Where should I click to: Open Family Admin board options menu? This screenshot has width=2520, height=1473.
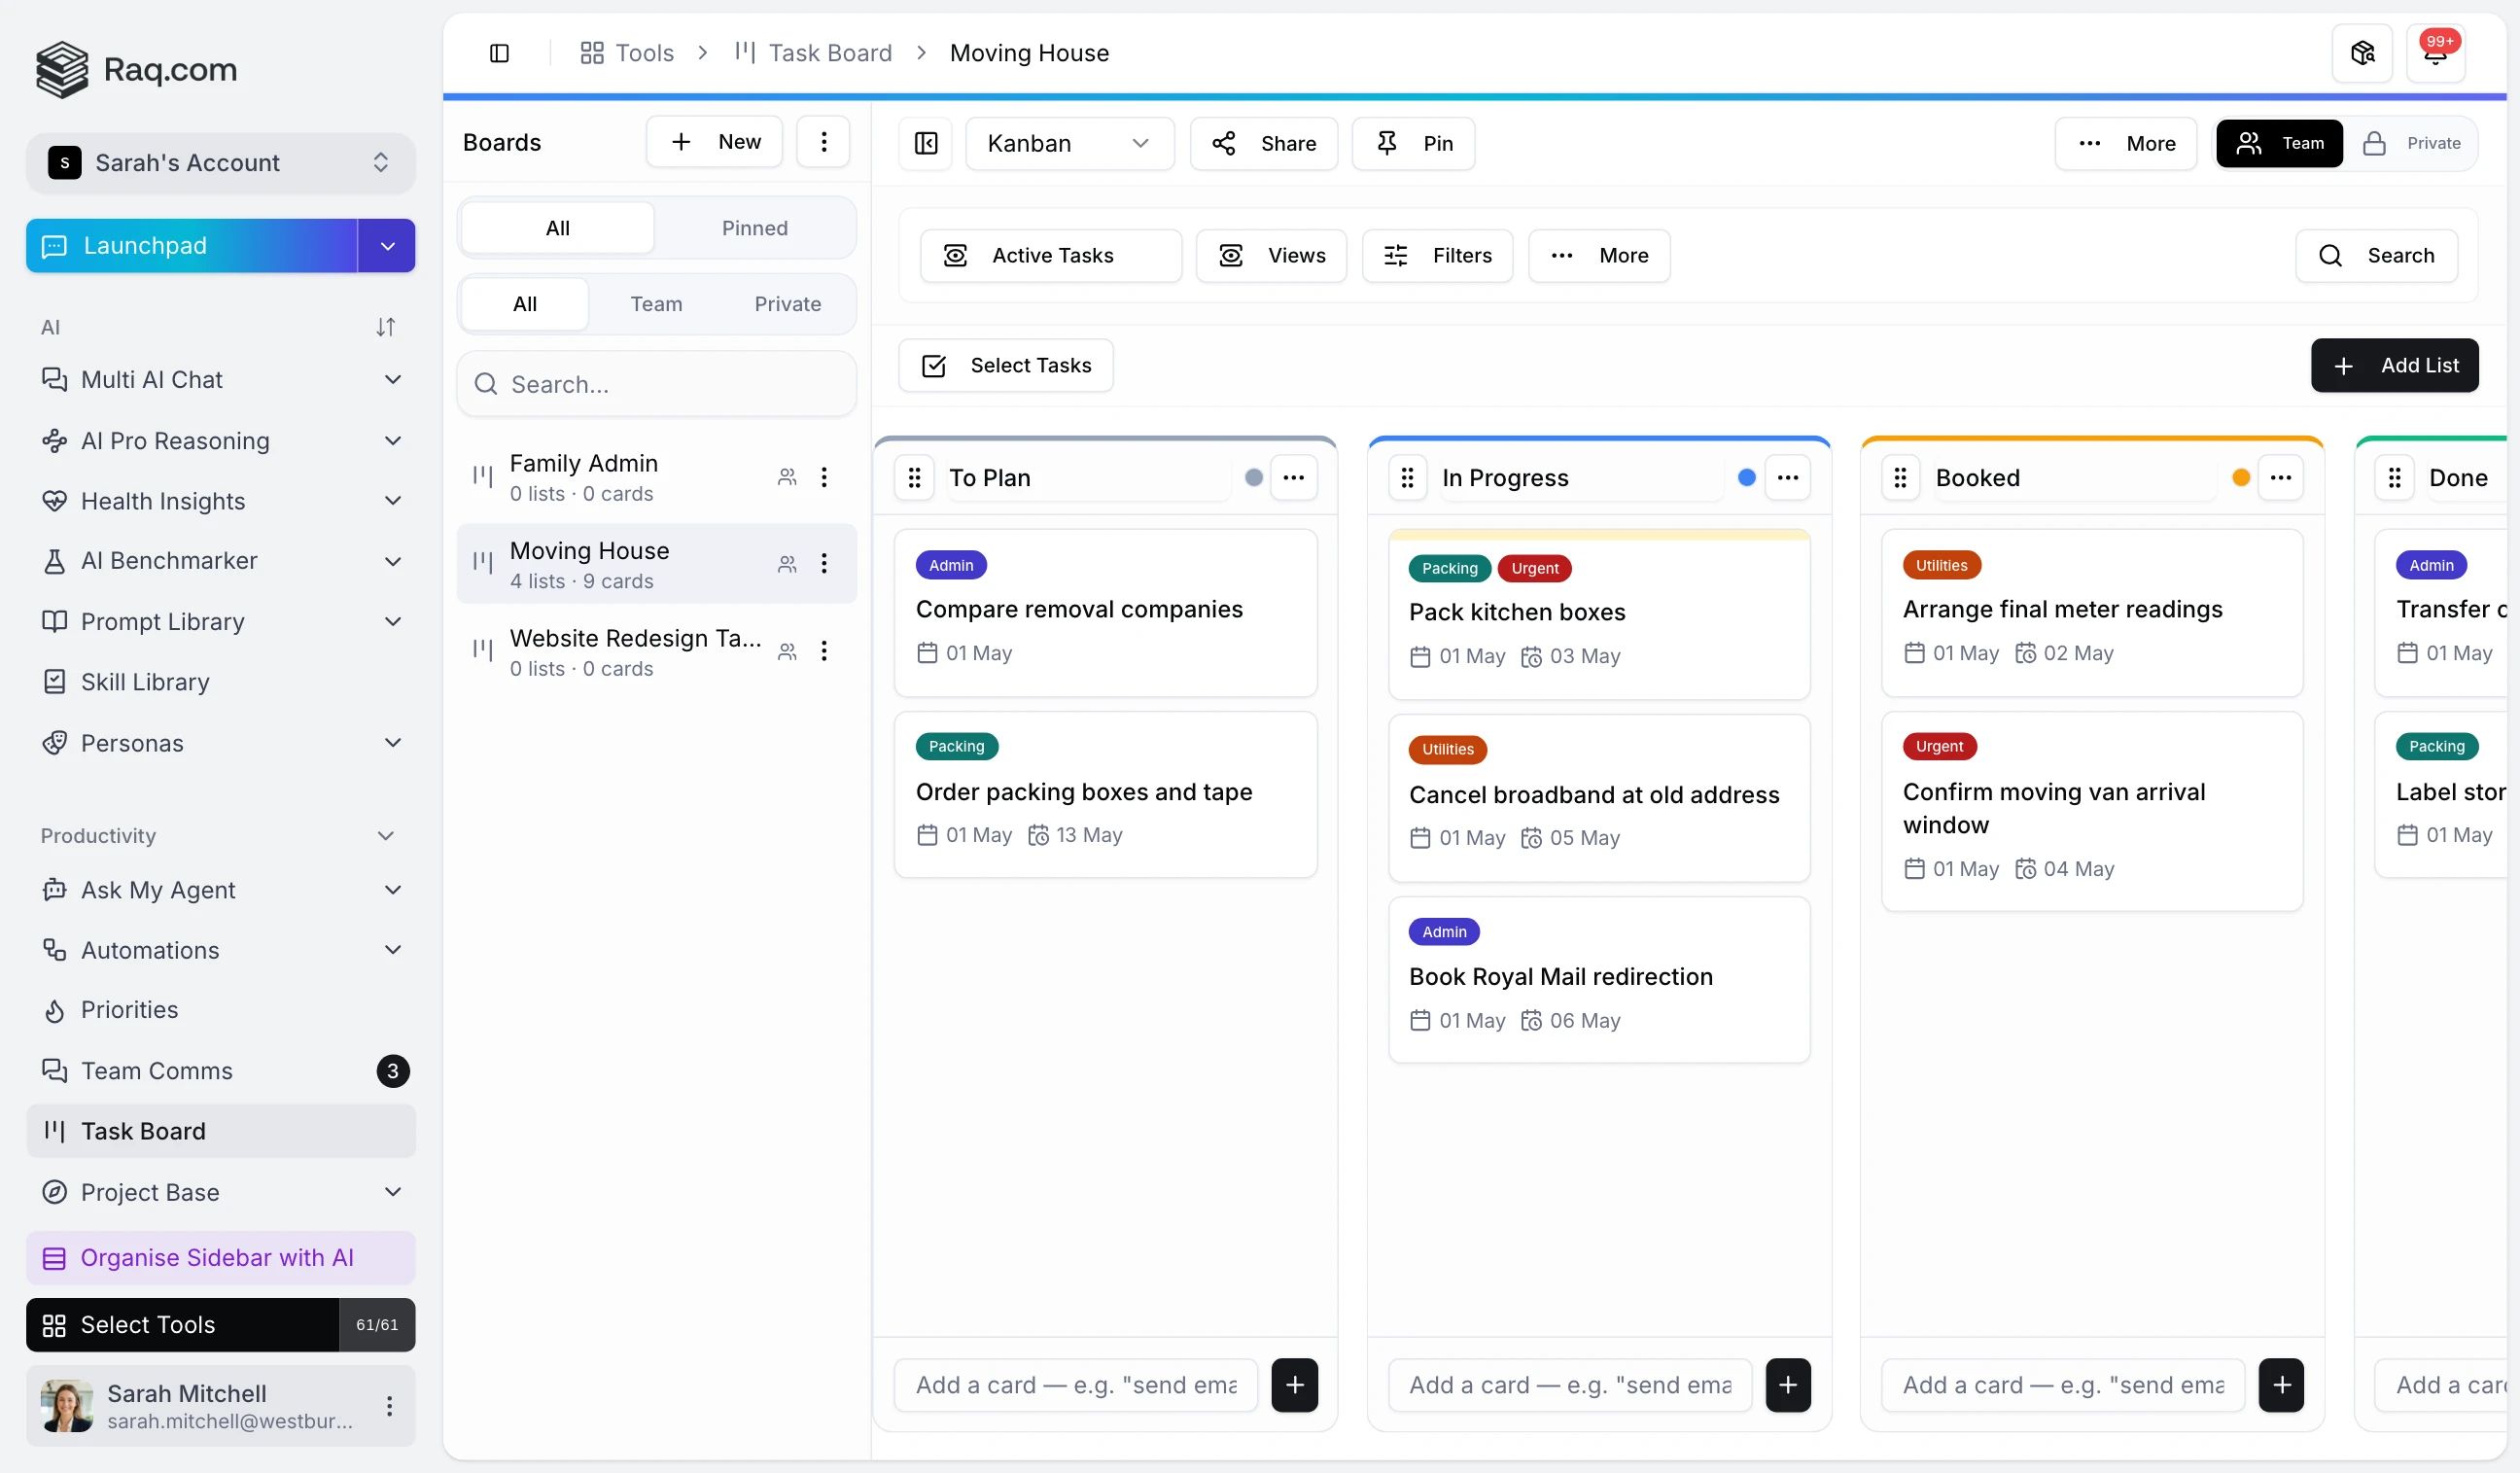pyautogui.click(x=824, y=477)
